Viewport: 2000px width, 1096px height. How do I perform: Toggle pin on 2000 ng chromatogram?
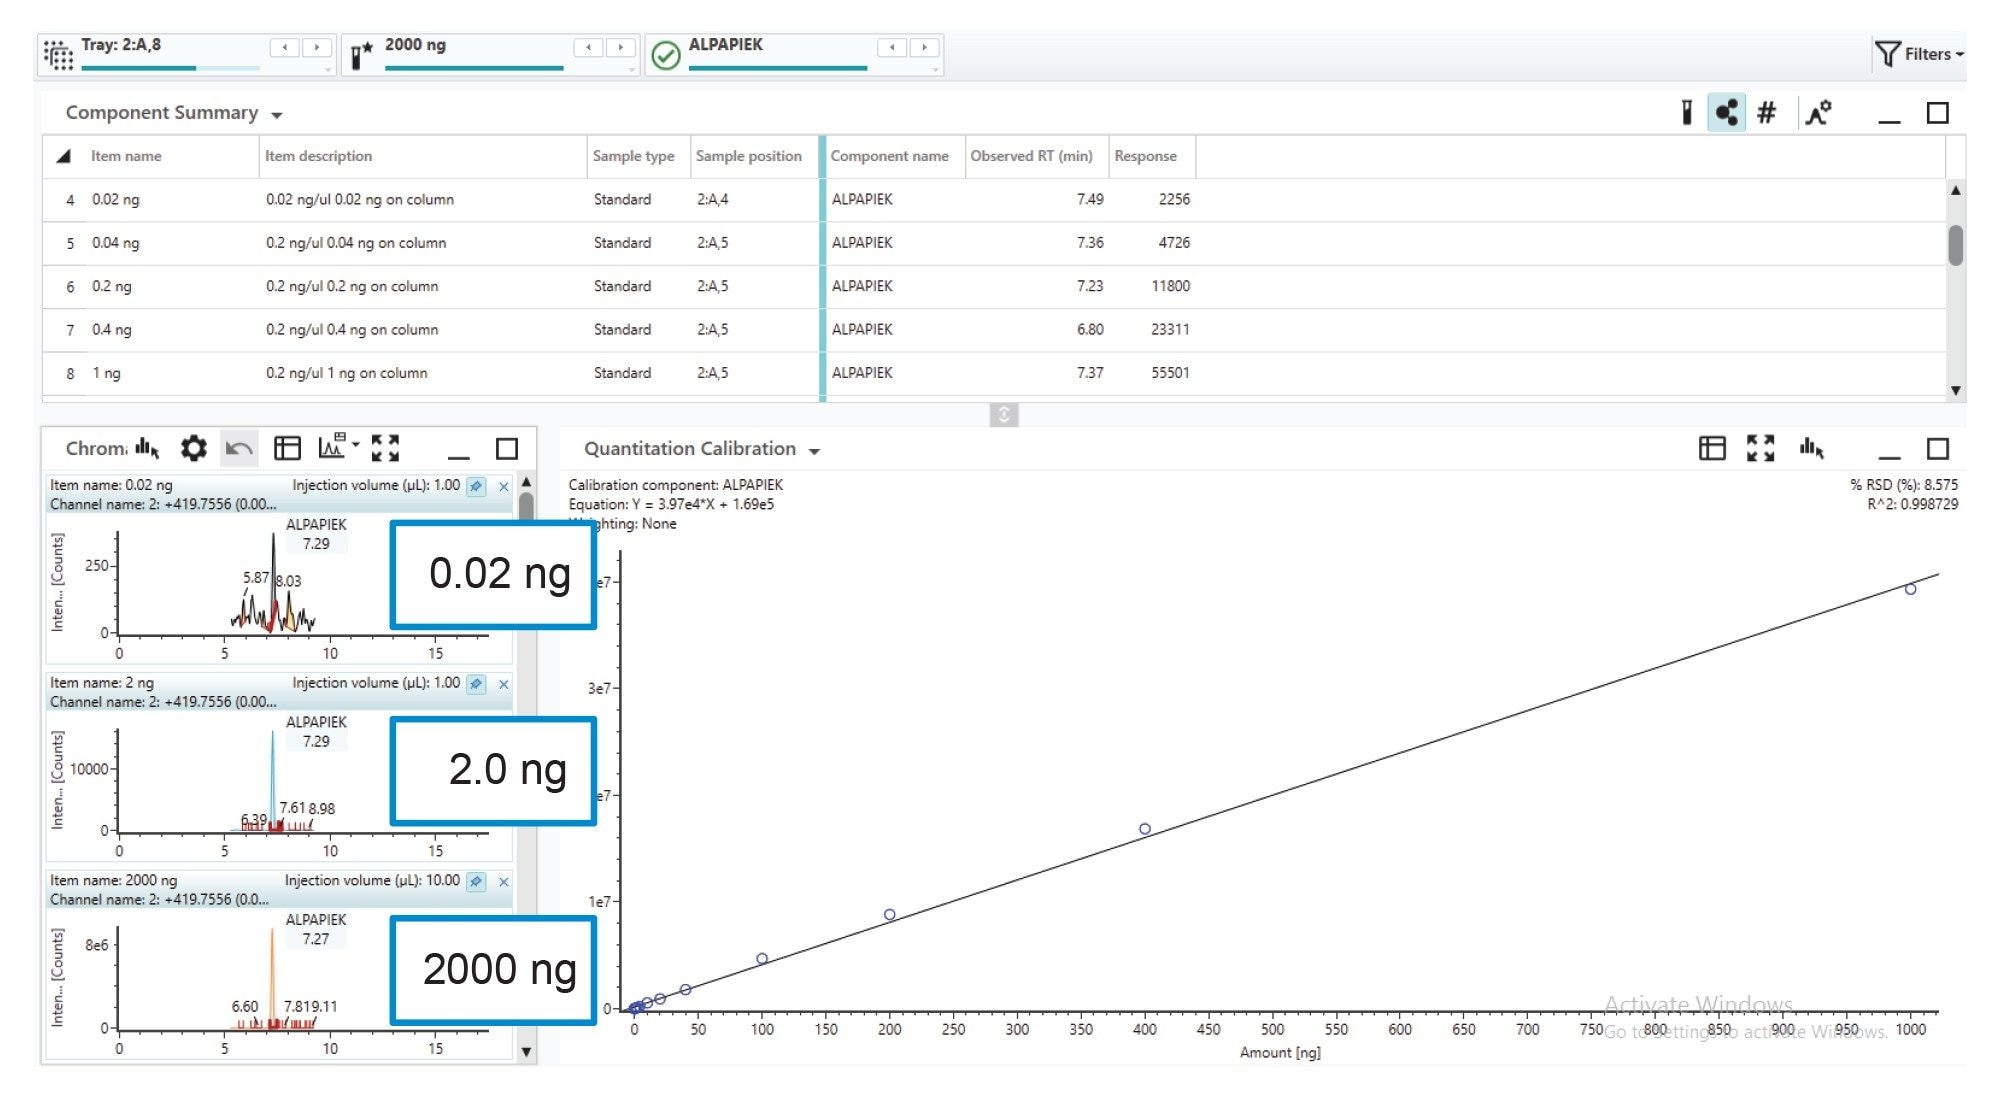pos(477,882)
